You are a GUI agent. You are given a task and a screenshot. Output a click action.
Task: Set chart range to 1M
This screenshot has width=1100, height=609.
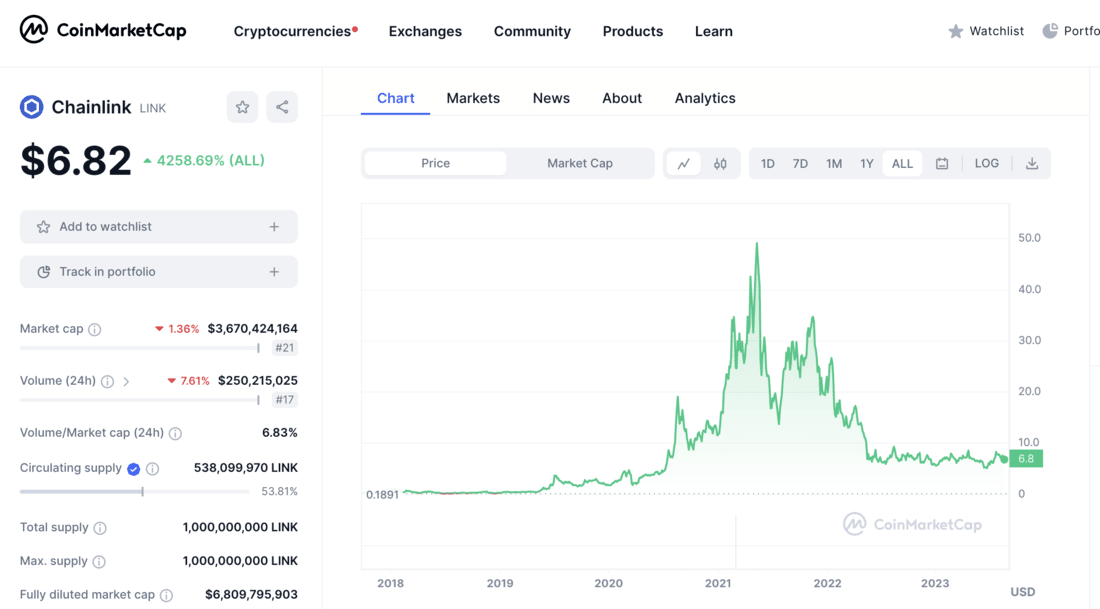(833, 163)
